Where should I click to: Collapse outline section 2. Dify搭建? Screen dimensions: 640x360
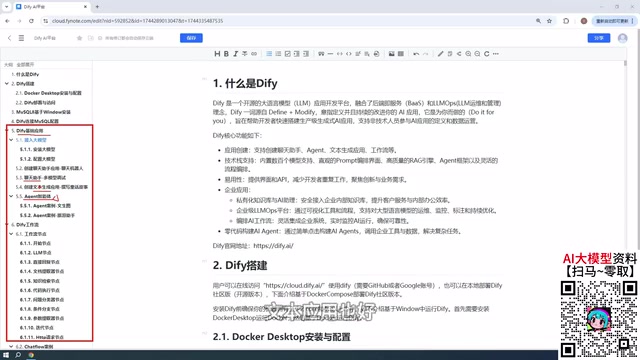coord(7,83)
